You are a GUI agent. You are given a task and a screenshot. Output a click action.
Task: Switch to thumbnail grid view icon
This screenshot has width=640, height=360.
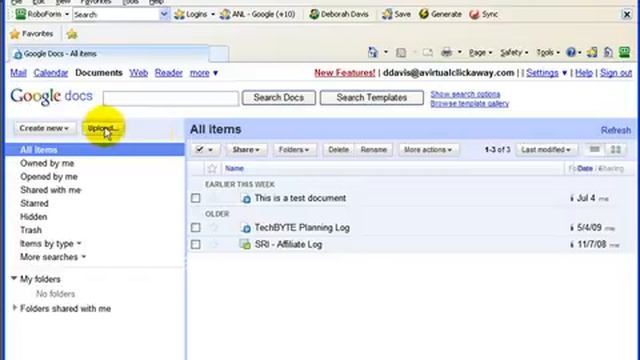pyautogui.click(x=616, y=150)
